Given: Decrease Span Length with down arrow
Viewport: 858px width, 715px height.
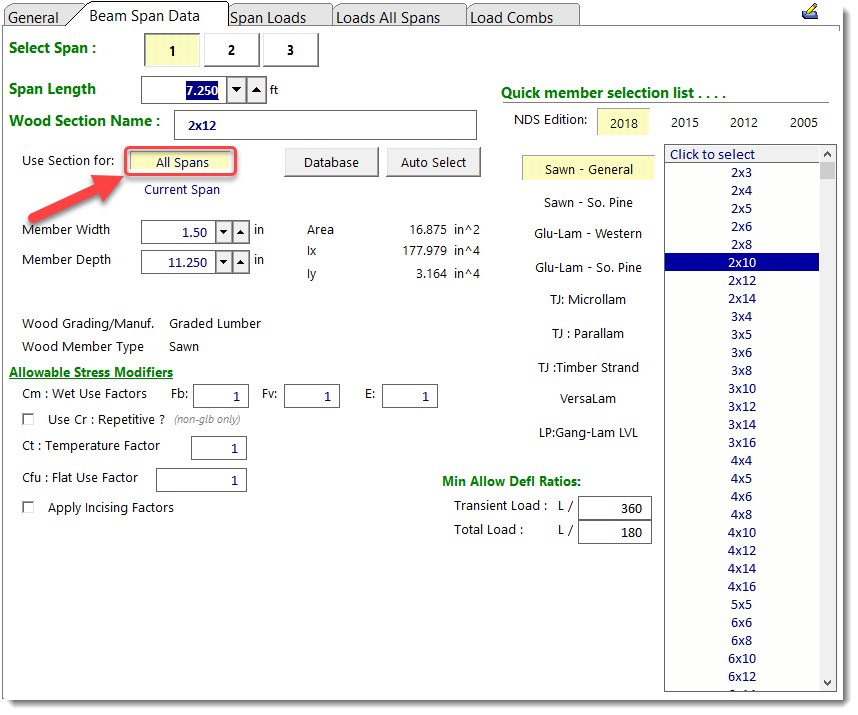Looking at the screenshot, I should 236,90.
